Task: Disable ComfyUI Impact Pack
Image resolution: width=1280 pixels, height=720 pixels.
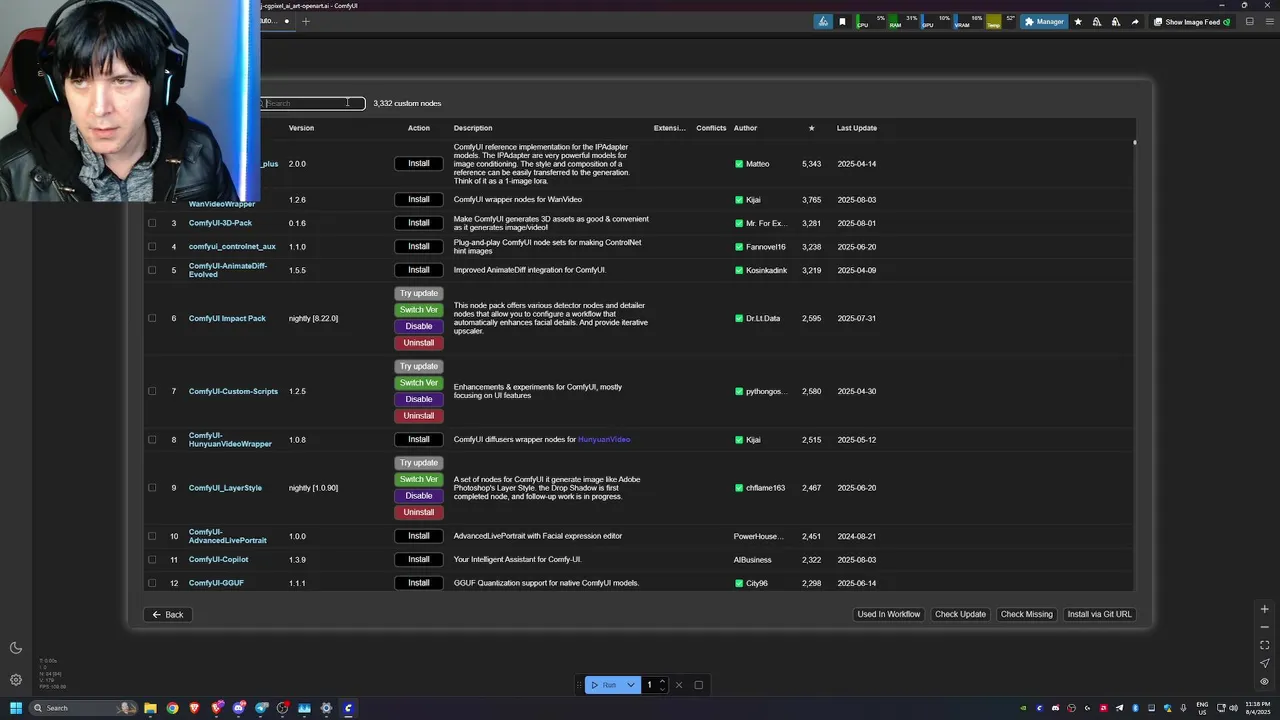Action: (419, 326)
